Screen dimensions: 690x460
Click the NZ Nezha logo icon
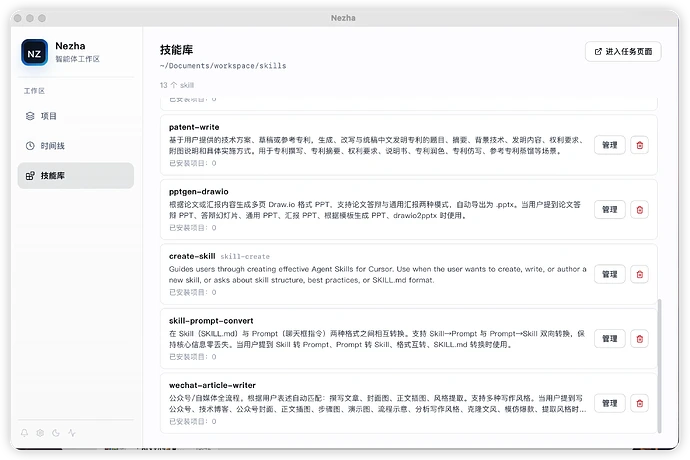pos(34,53)
